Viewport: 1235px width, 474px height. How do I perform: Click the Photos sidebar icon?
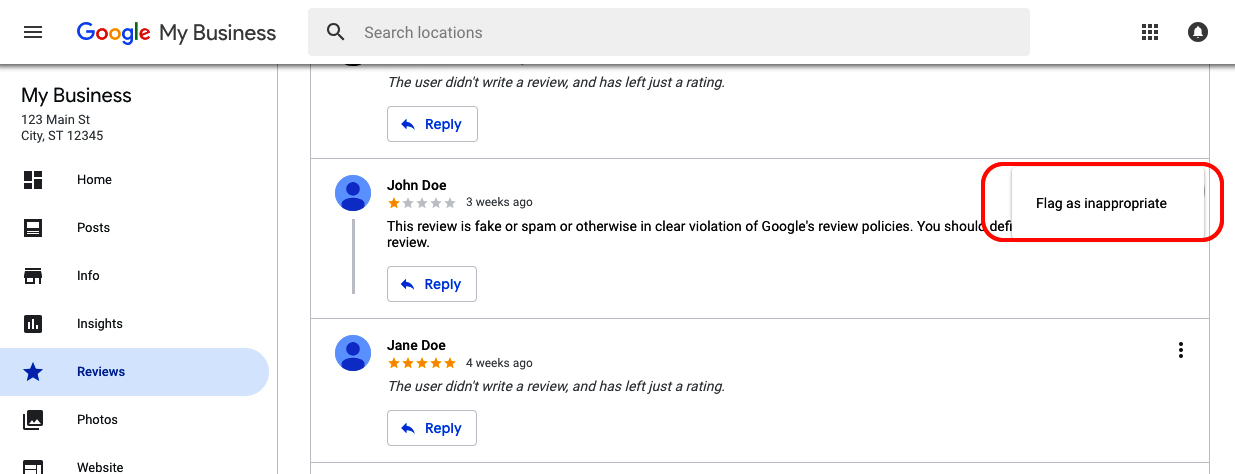point(33,420)
